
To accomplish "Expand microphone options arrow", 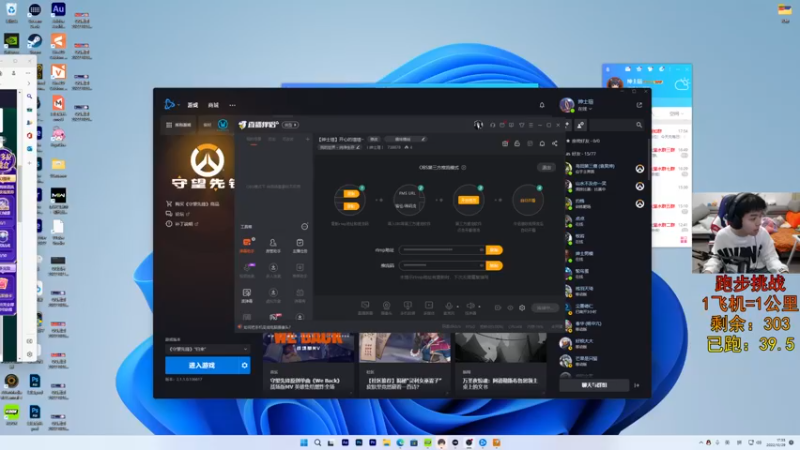I will pos(458,307).
